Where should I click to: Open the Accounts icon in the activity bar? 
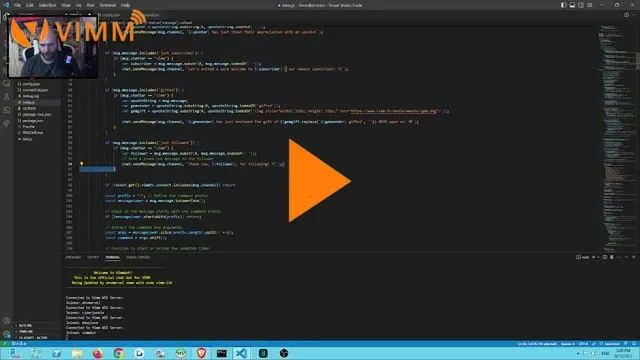[7, 321]
